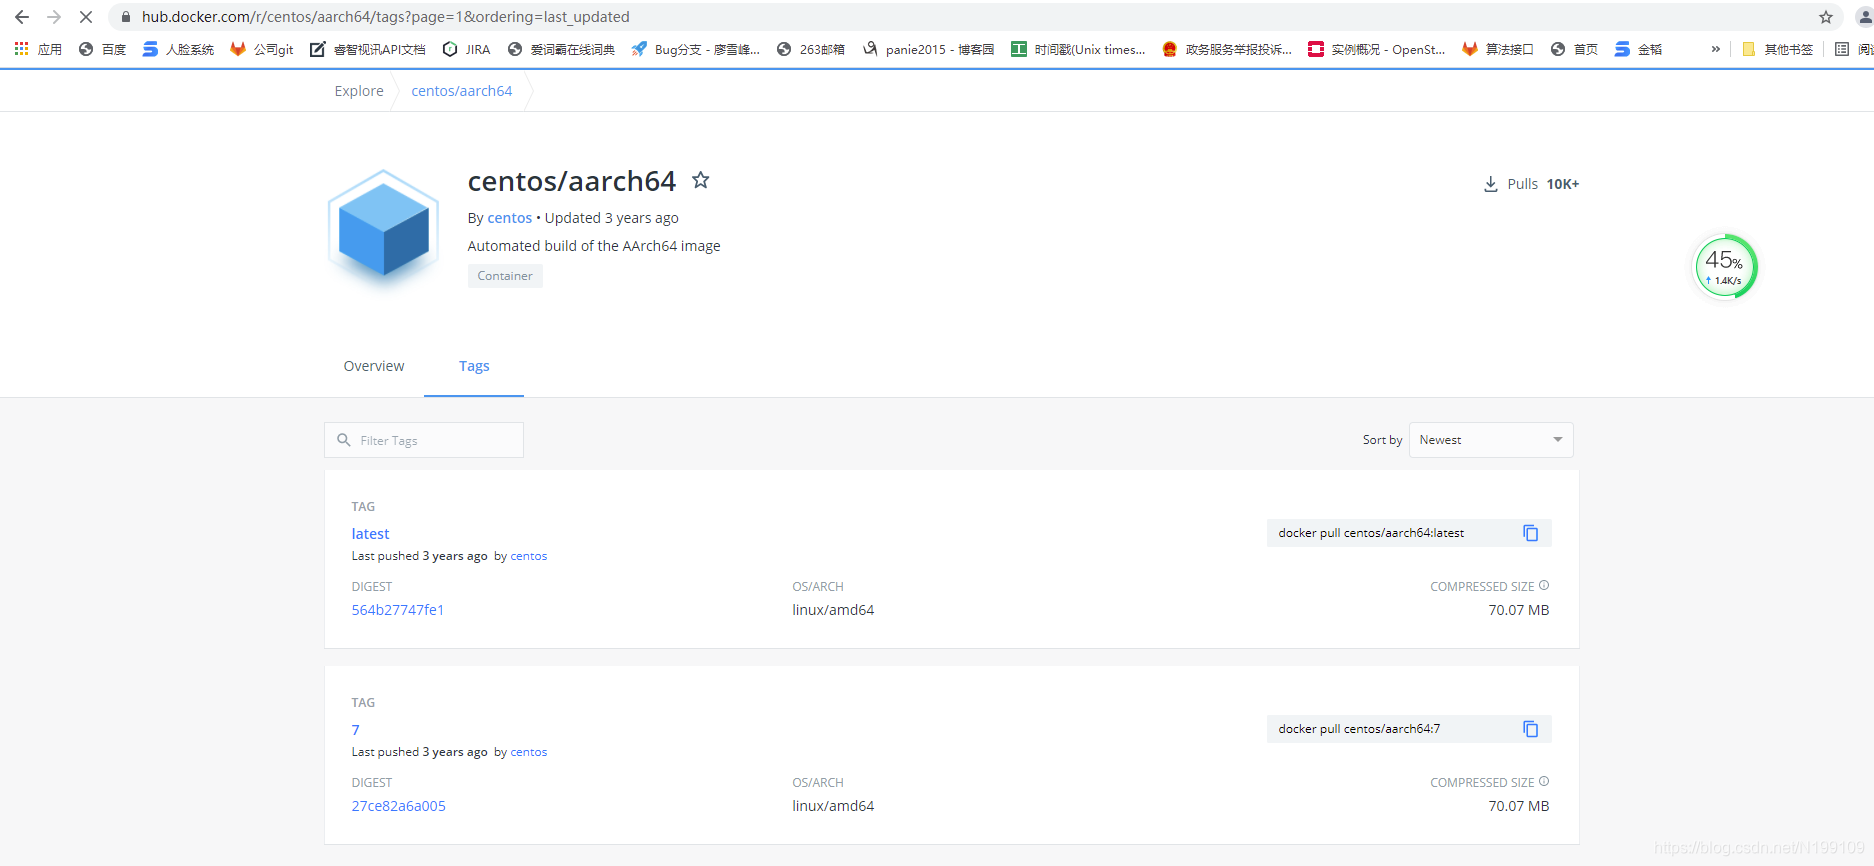Open the Sort by Newest dropdown

[x=1491, y=440]
